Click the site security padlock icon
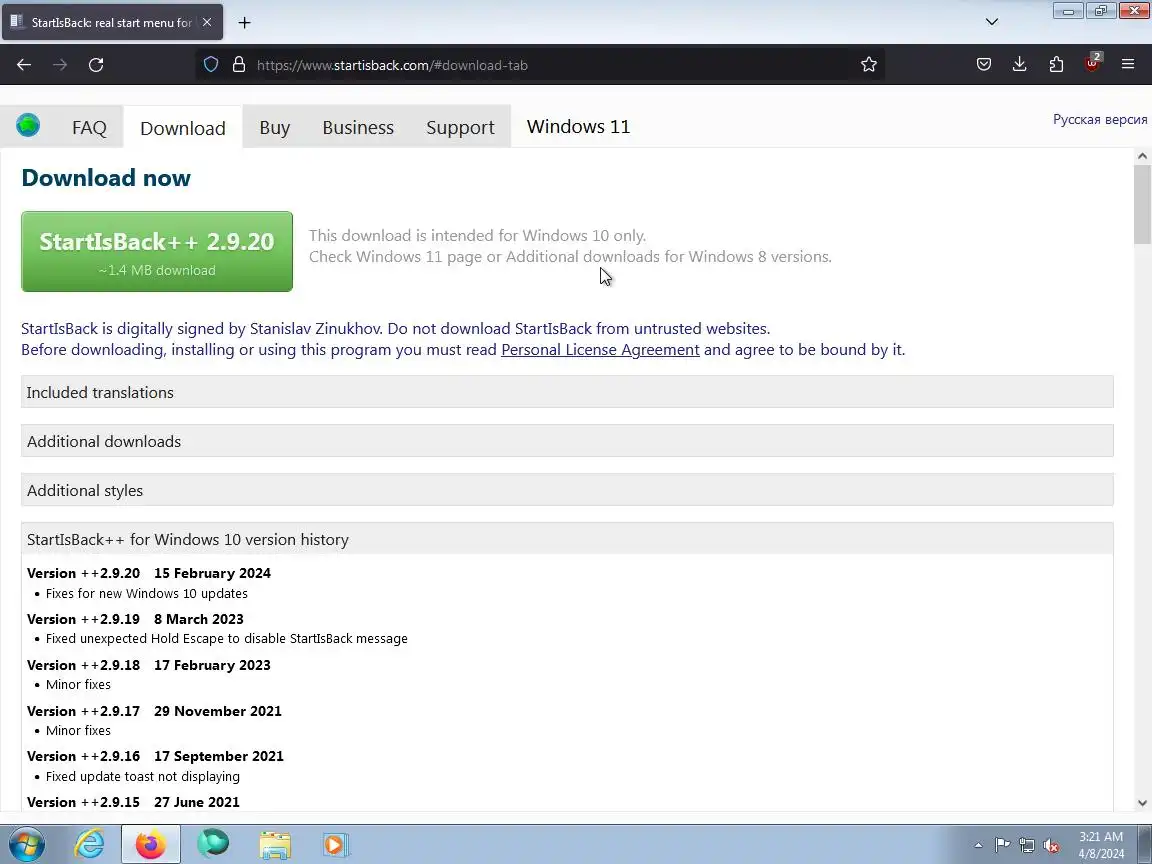The width and height of the screenshot is (1152, 864). (x=239, y=65)
